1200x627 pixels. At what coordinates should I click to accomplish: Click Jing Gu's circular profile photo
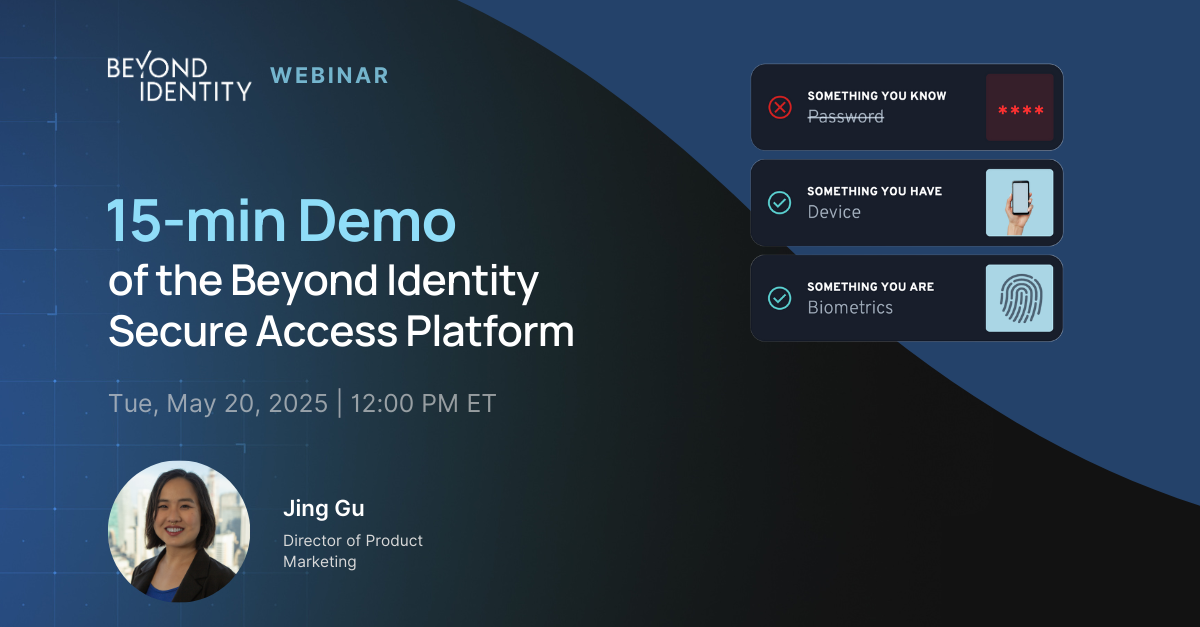(x=179, y=531)
